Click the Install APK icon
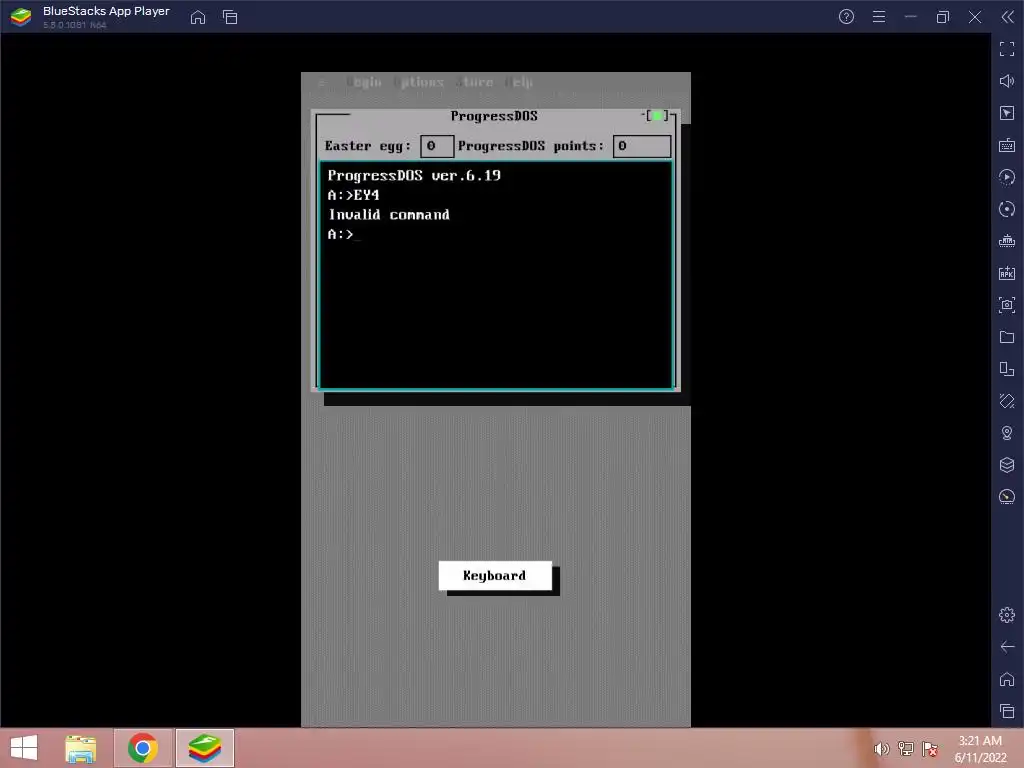The height and width of the screenshot is (768, 1024). click(1007, 273)
